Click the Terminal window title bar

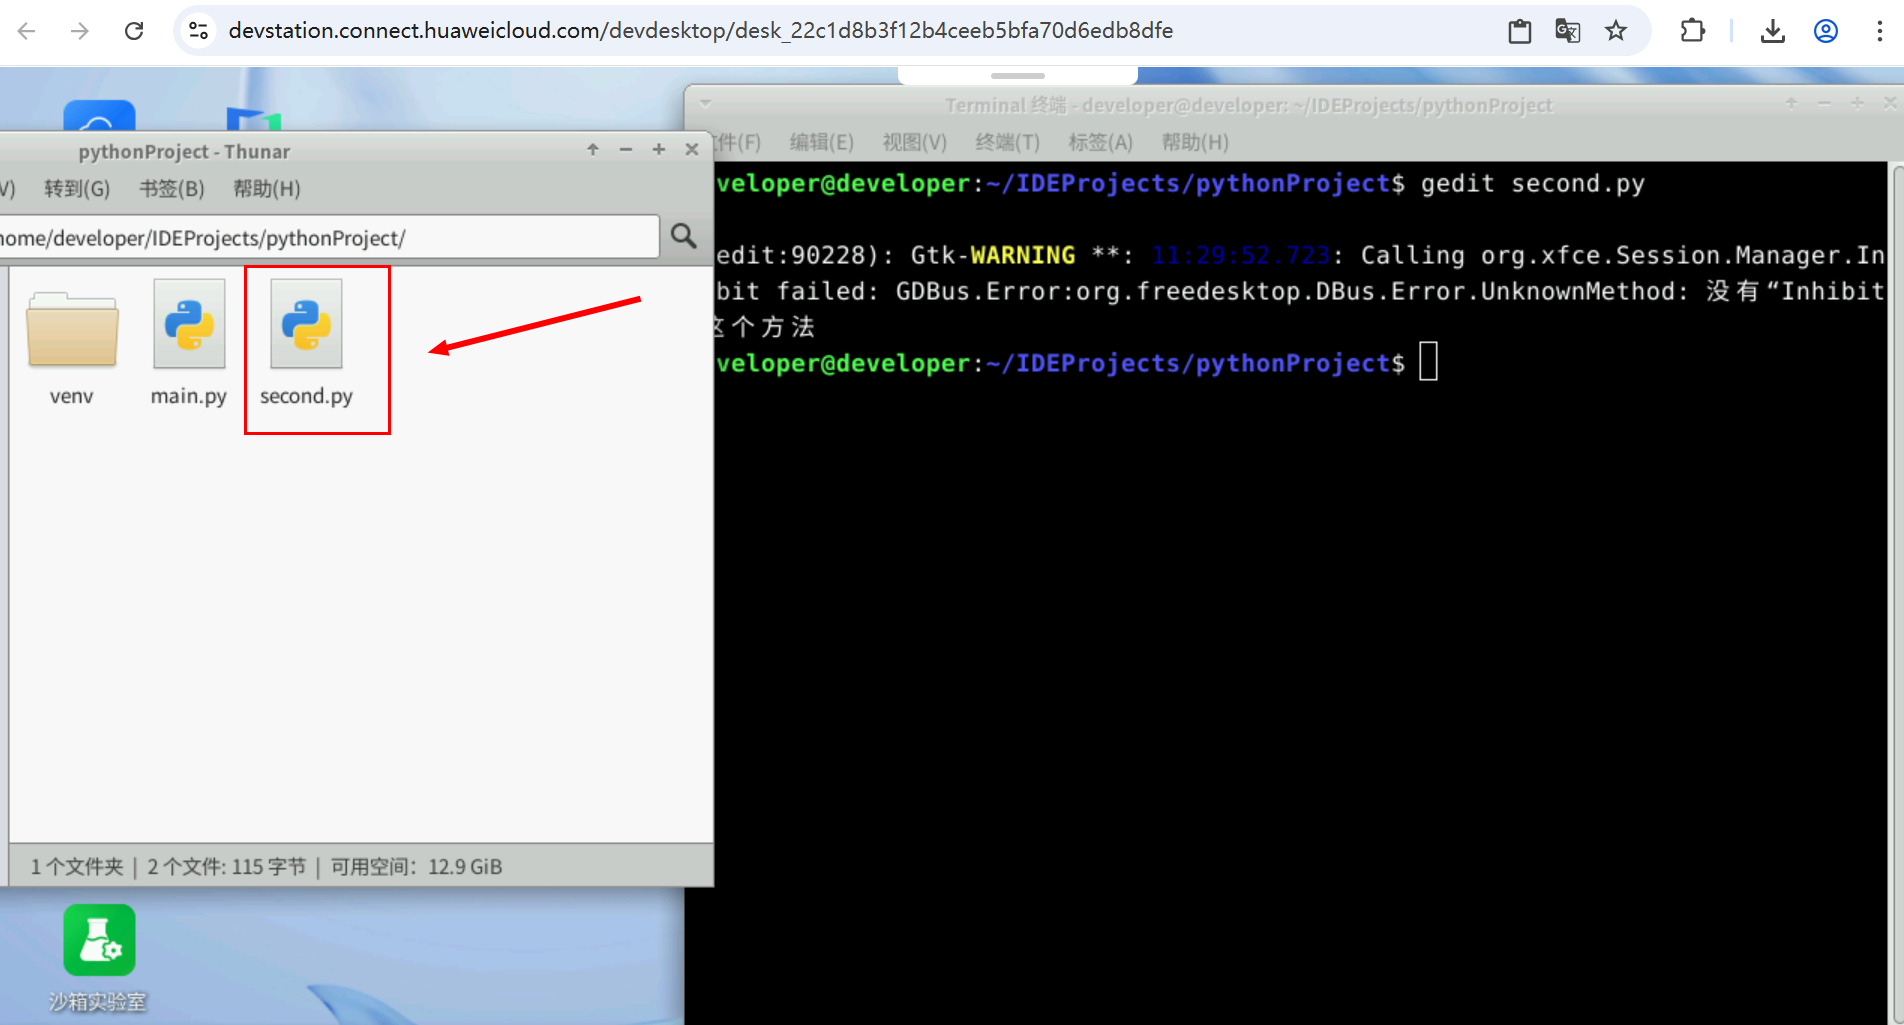[1249, 105]
